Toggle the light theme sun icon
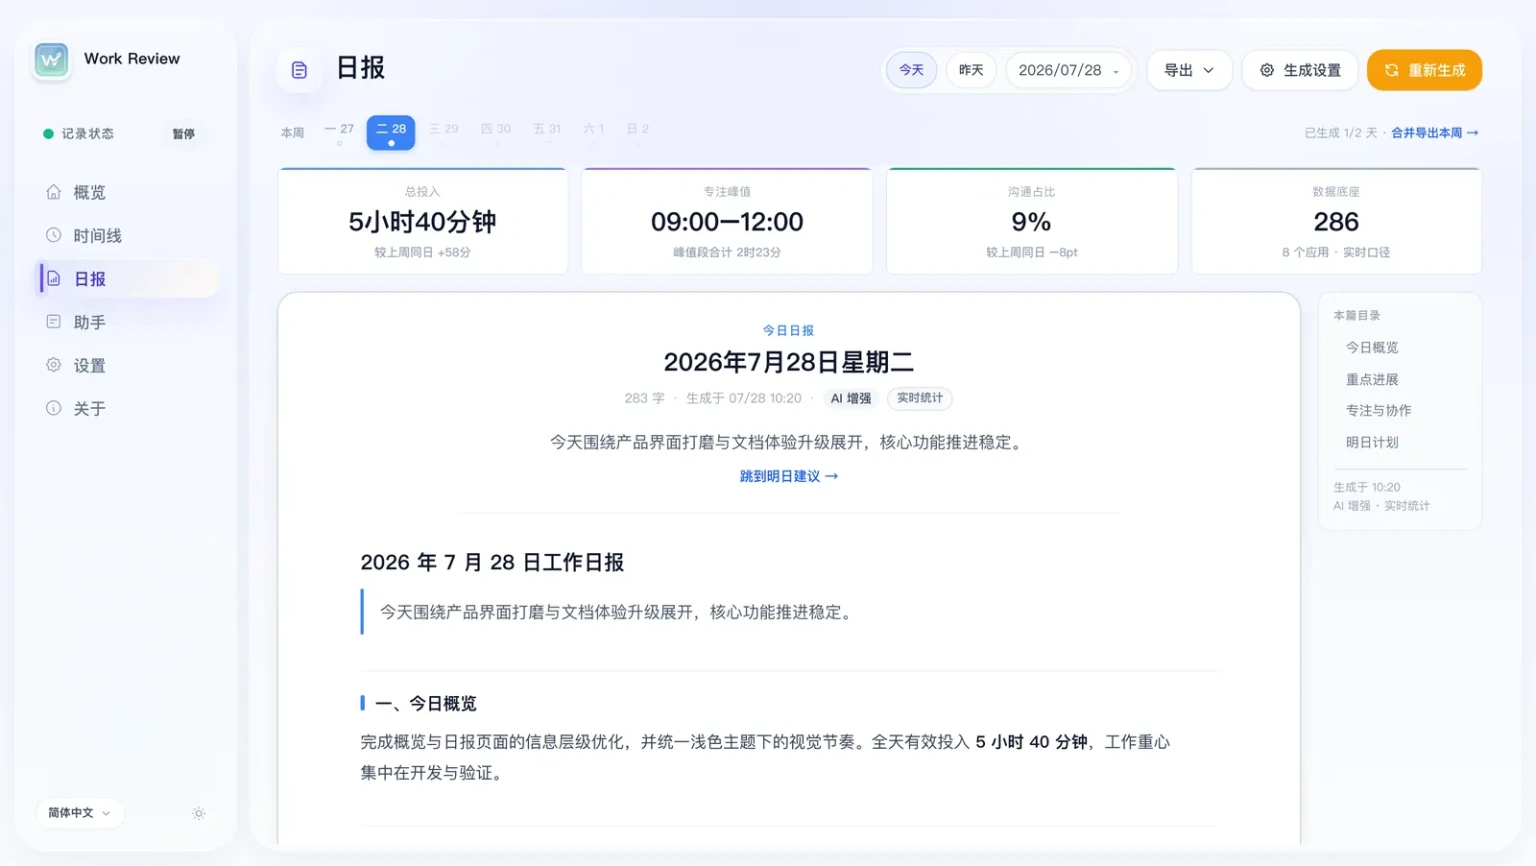The height and width of the screenshot is (866, 1536). pyautogui.click(x=199, y=813)
